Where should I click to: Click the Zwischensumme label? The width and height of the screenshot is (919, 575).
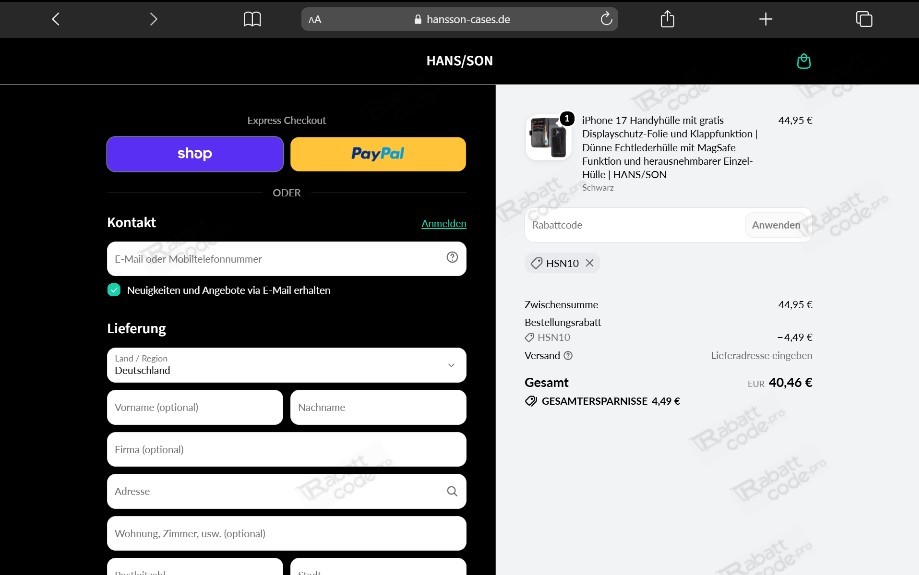[x=561, y=305]
